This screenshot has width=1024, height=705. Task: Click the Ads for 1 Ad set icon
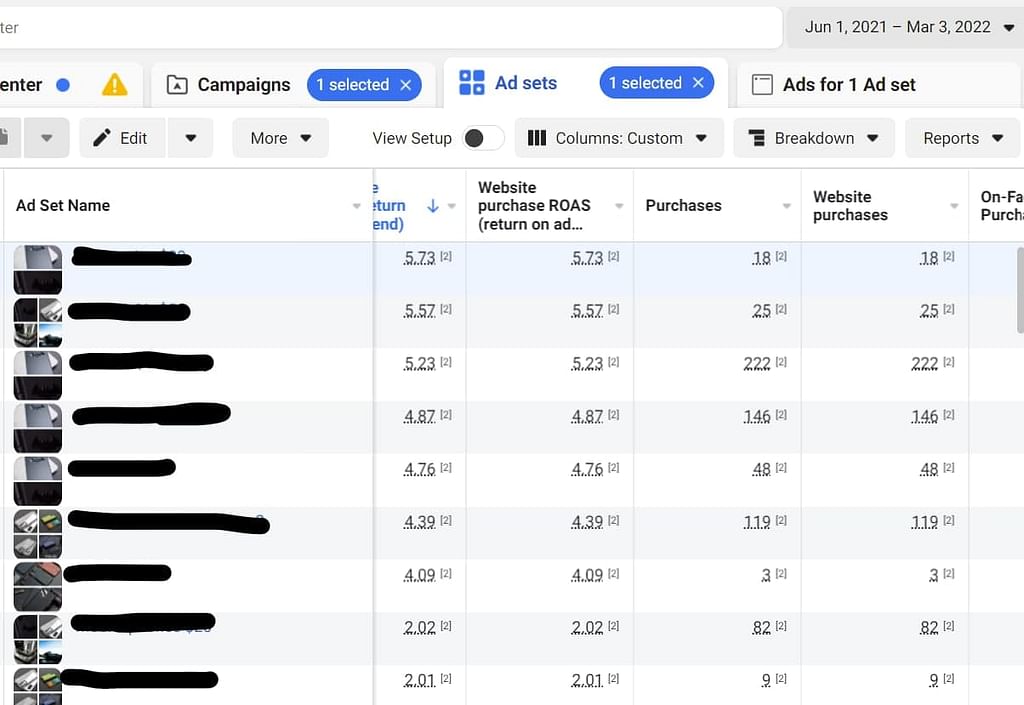click(x=762, y=85)
